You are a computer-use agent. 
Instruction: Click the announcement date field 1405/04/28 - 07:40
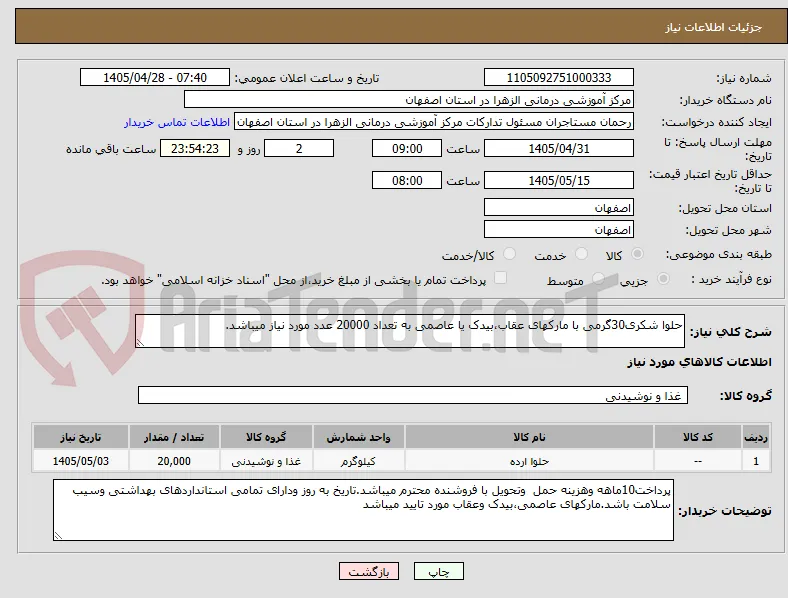[x=155, y=77]
